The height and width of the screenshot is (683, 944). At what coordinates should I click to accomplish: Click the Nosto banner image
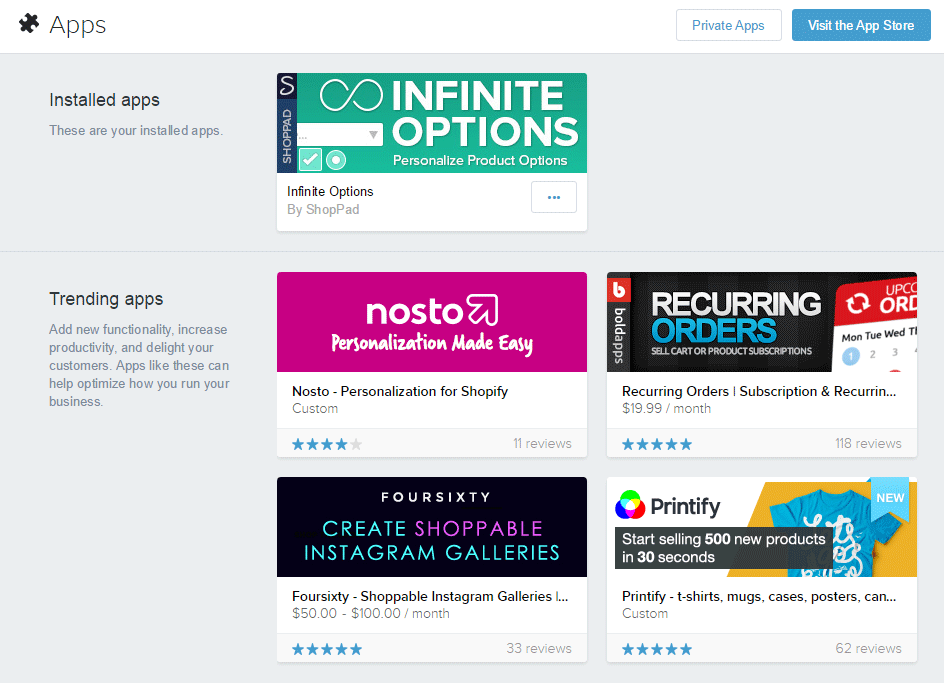click(432, 322)
